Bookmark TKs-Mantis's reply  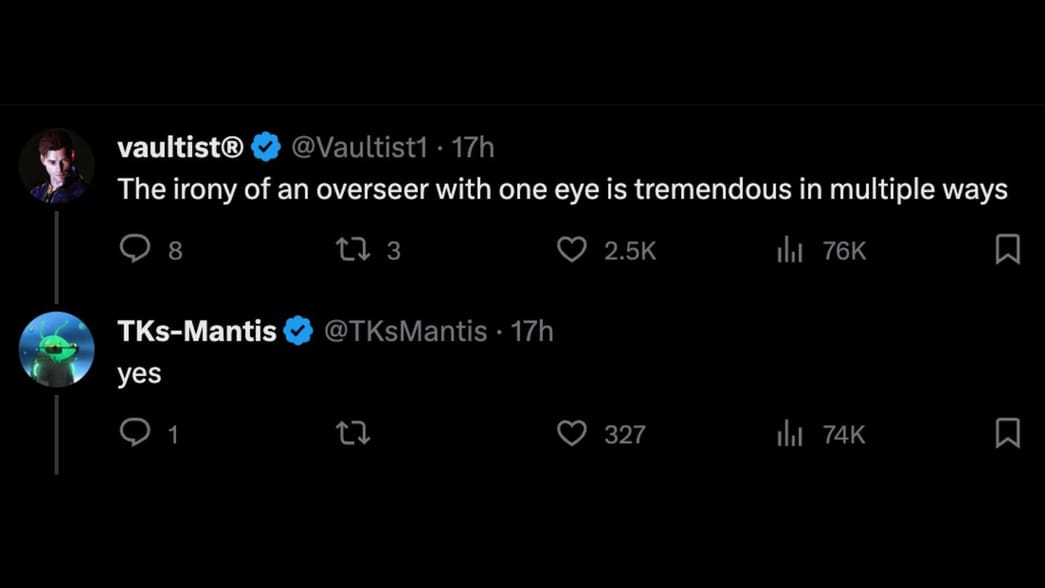1008,433
